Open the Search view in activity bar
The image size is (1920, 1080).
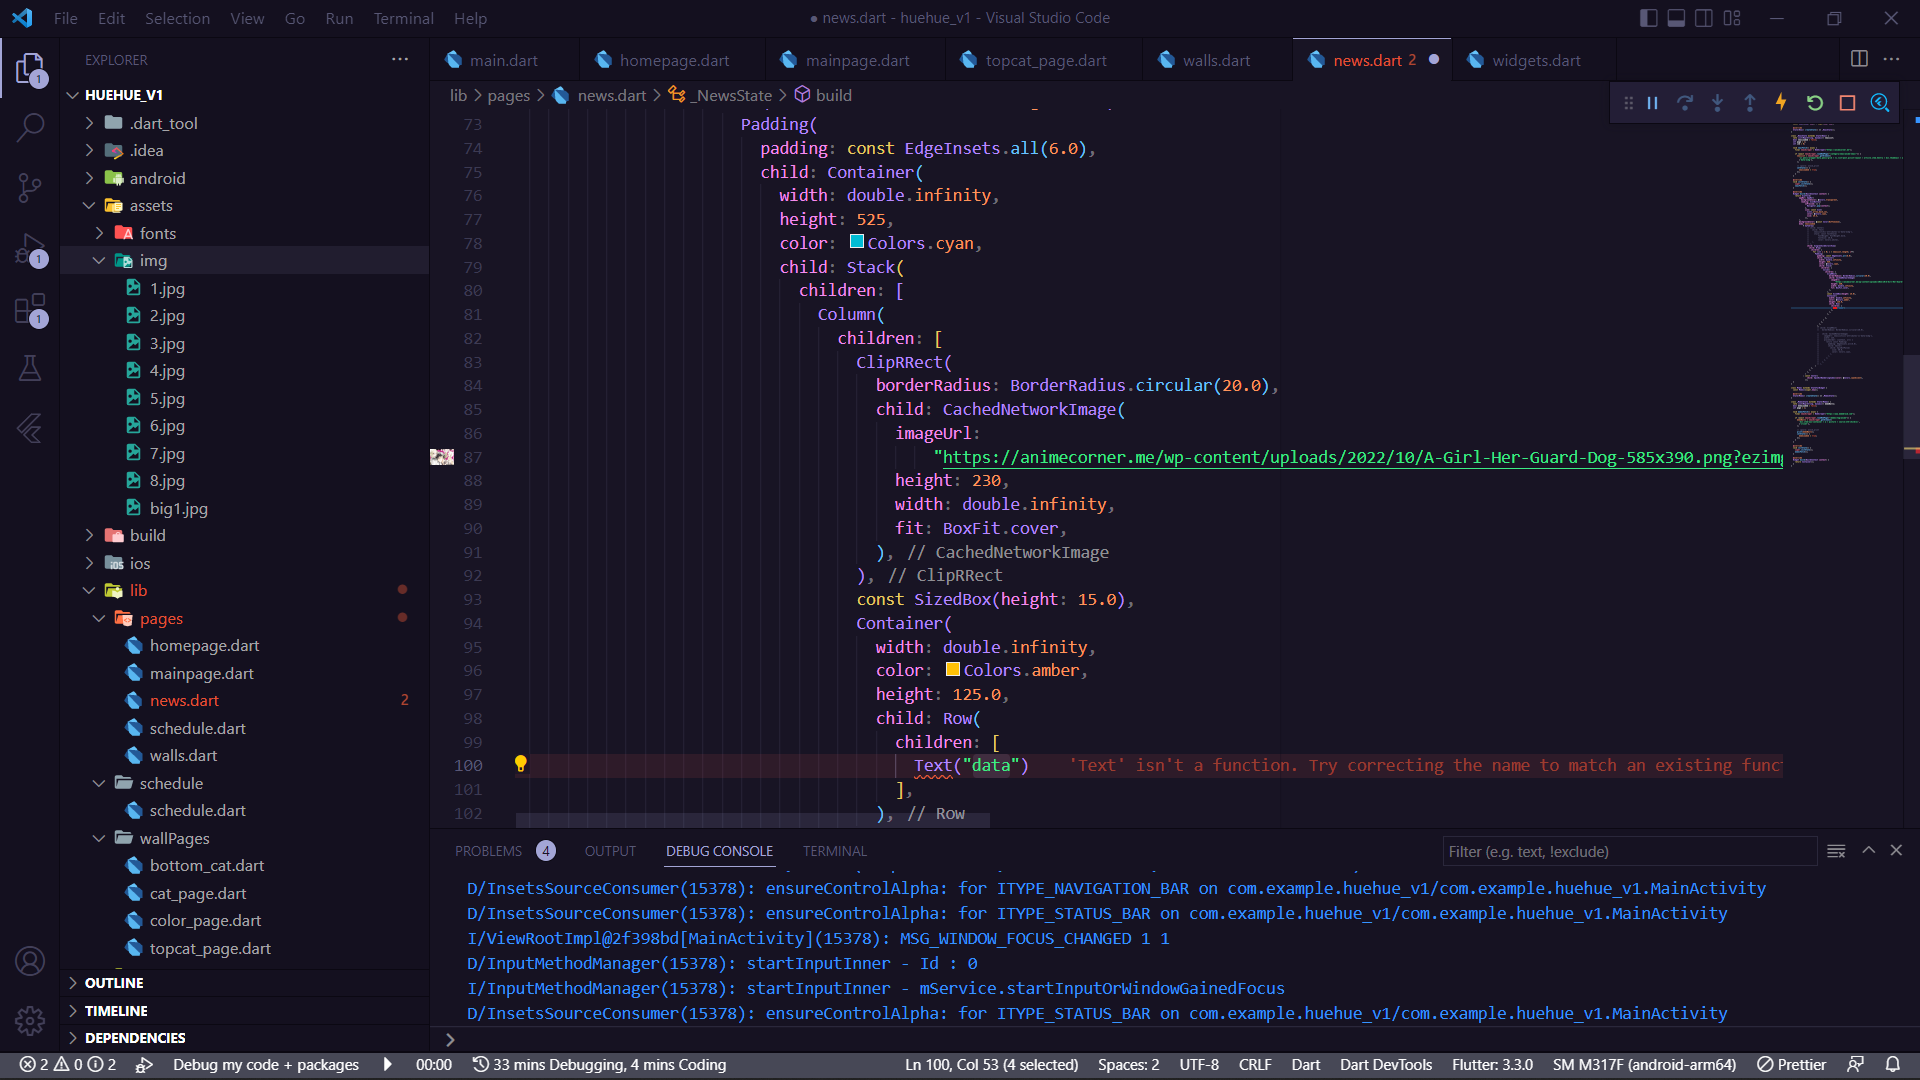[30, 127]
